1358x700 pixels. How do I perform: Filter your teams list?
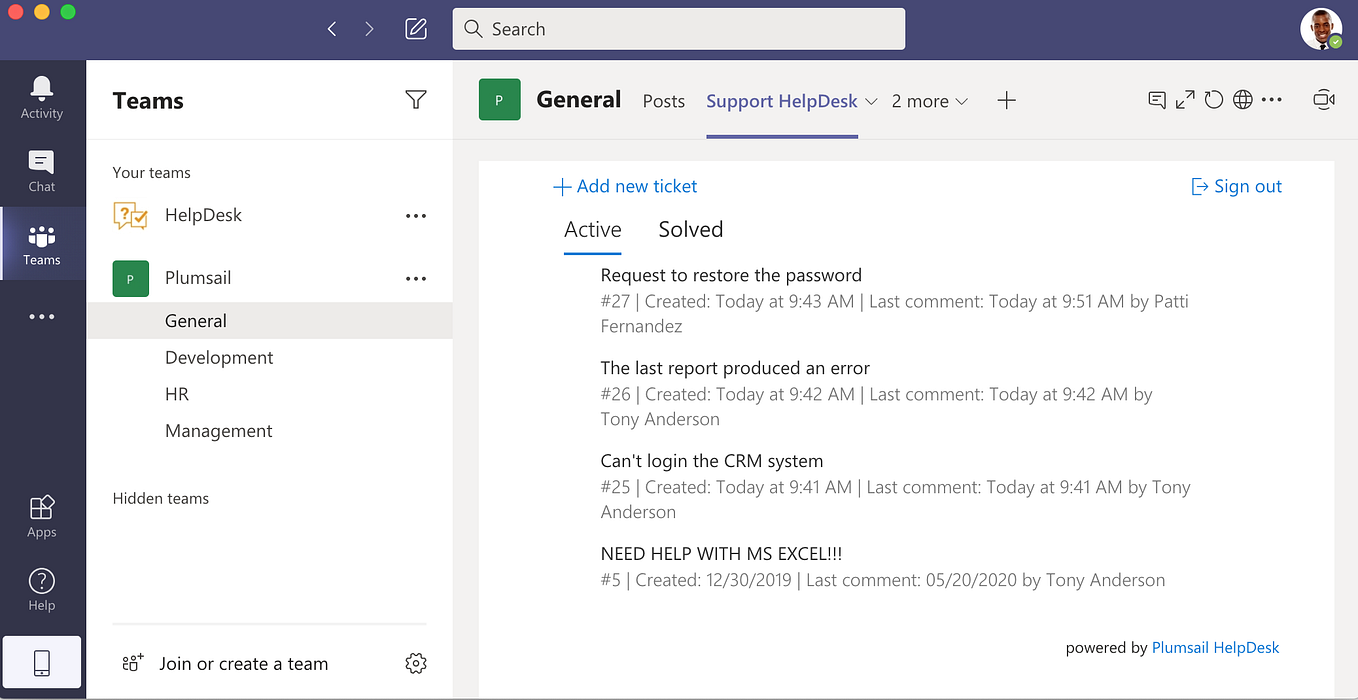pyautogui.click(x=415, y=99)
